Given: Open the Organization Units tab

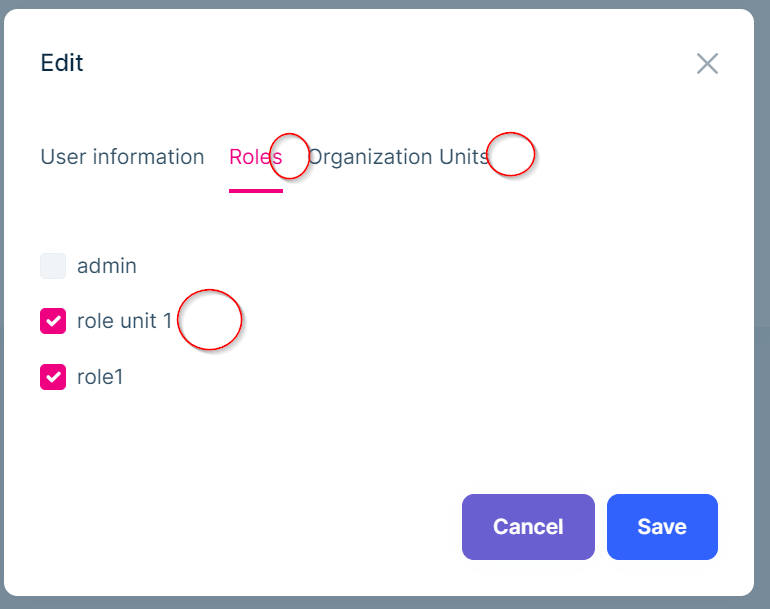Looking at the screenshot, I should click(x=398, y=157).
